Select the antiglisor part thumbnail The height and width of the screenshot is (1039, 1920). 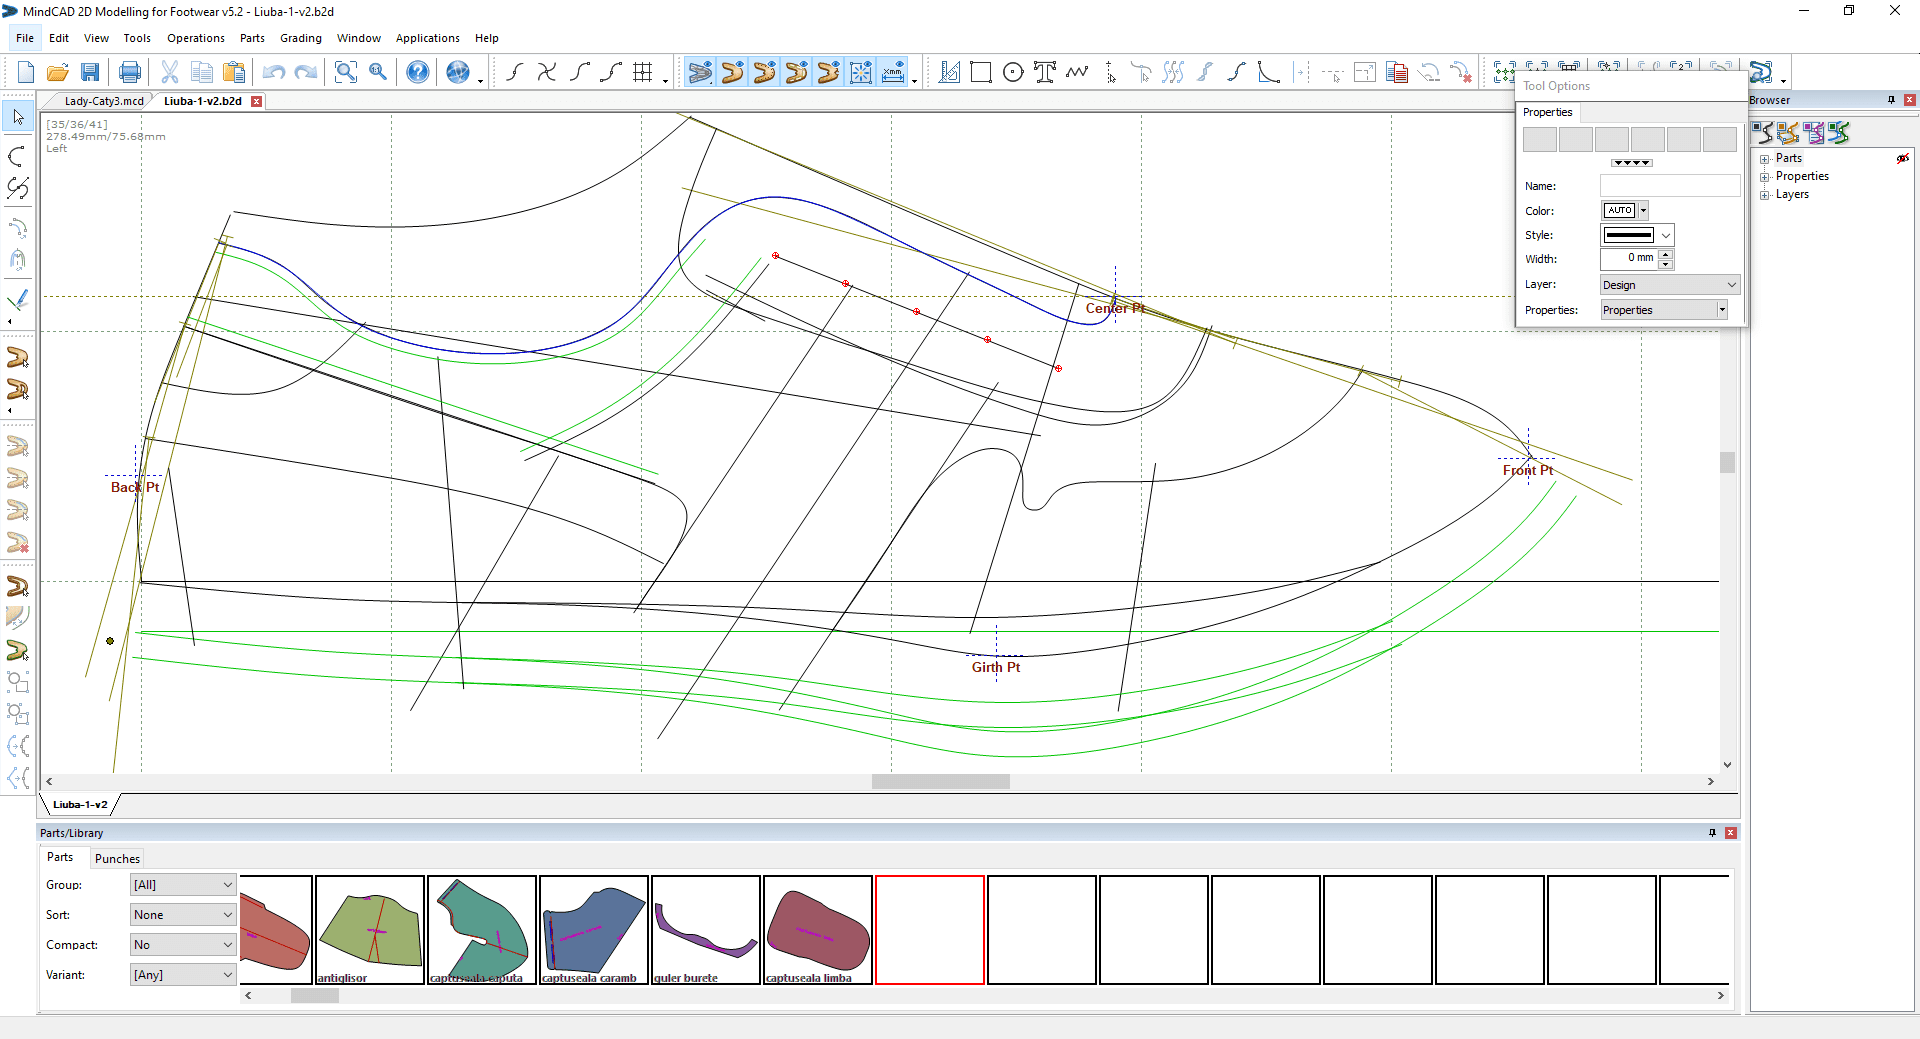[x=370, y=930]
